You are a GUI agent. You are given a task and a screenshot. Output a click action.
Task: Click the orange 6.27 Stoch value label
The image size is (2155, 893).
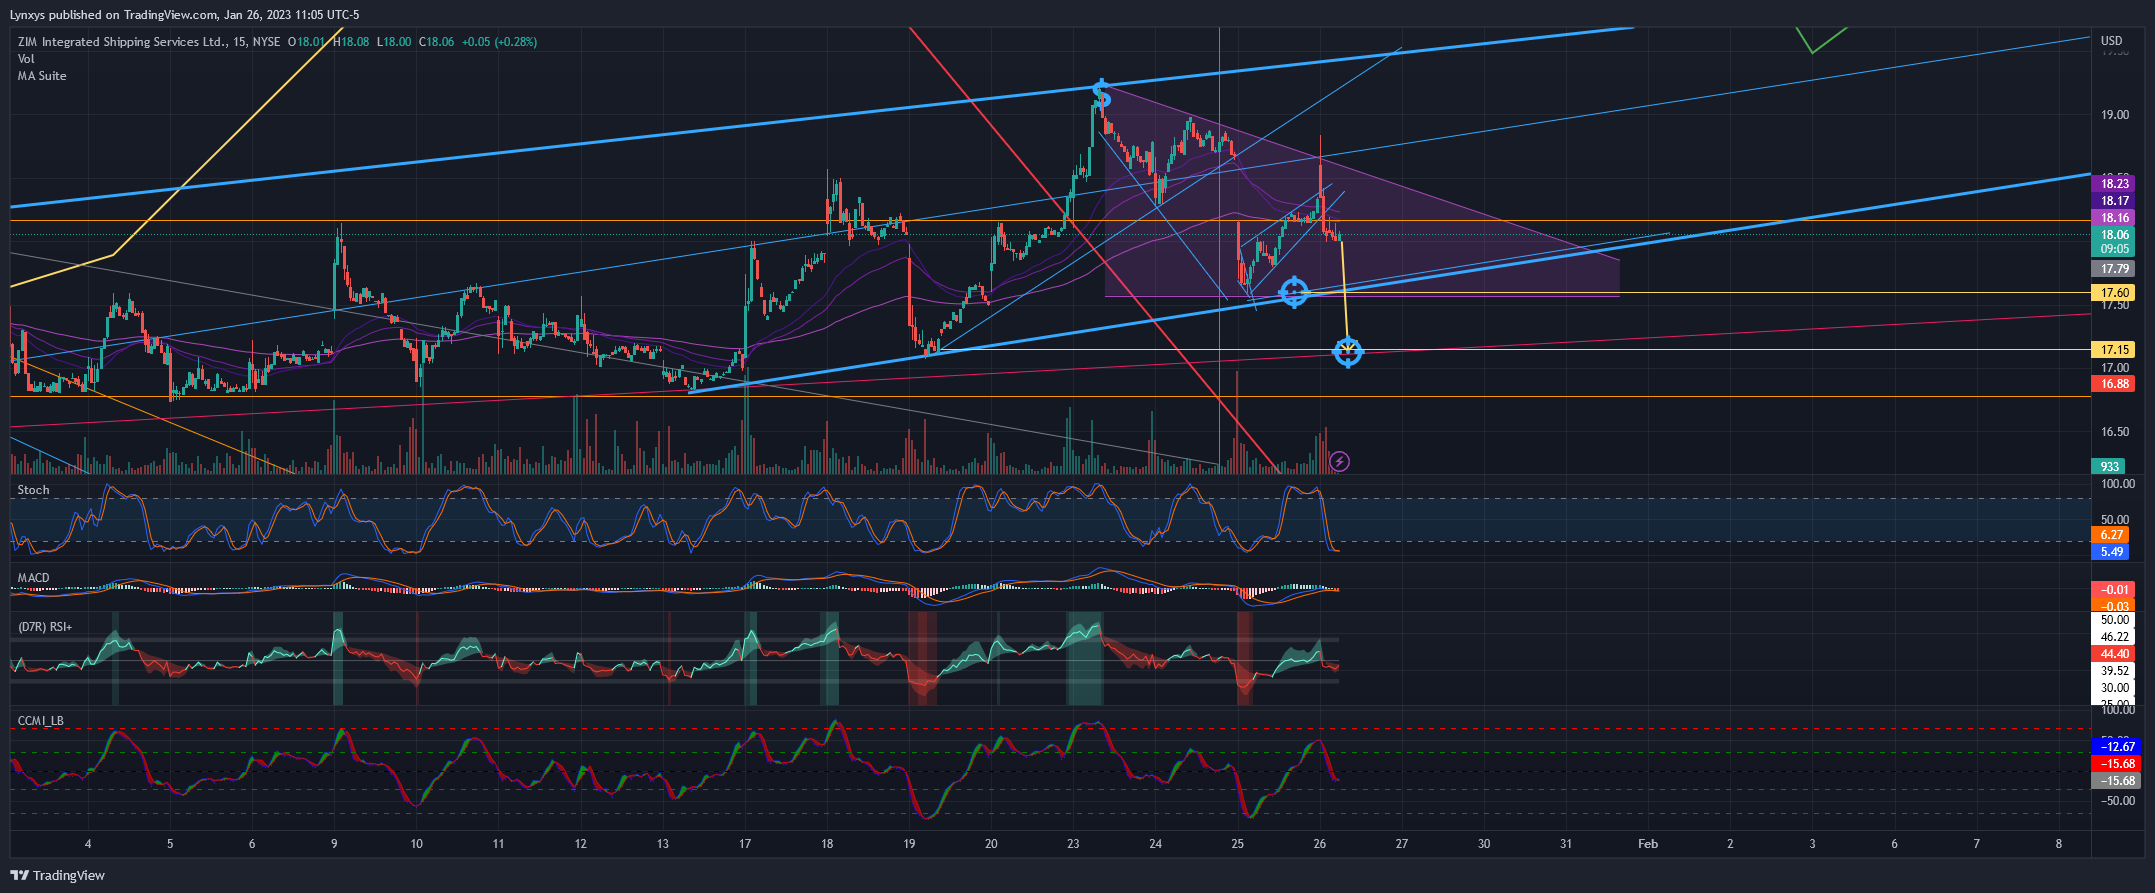pos(2111,535)
